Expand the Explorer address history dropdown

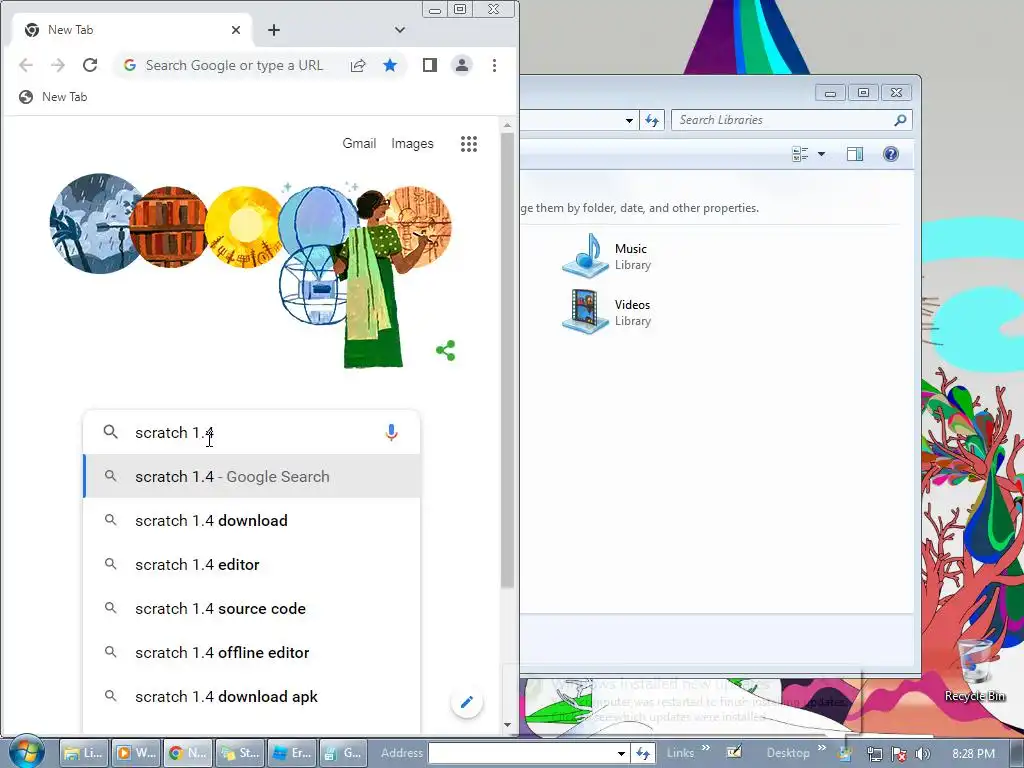tap(629, 120)
